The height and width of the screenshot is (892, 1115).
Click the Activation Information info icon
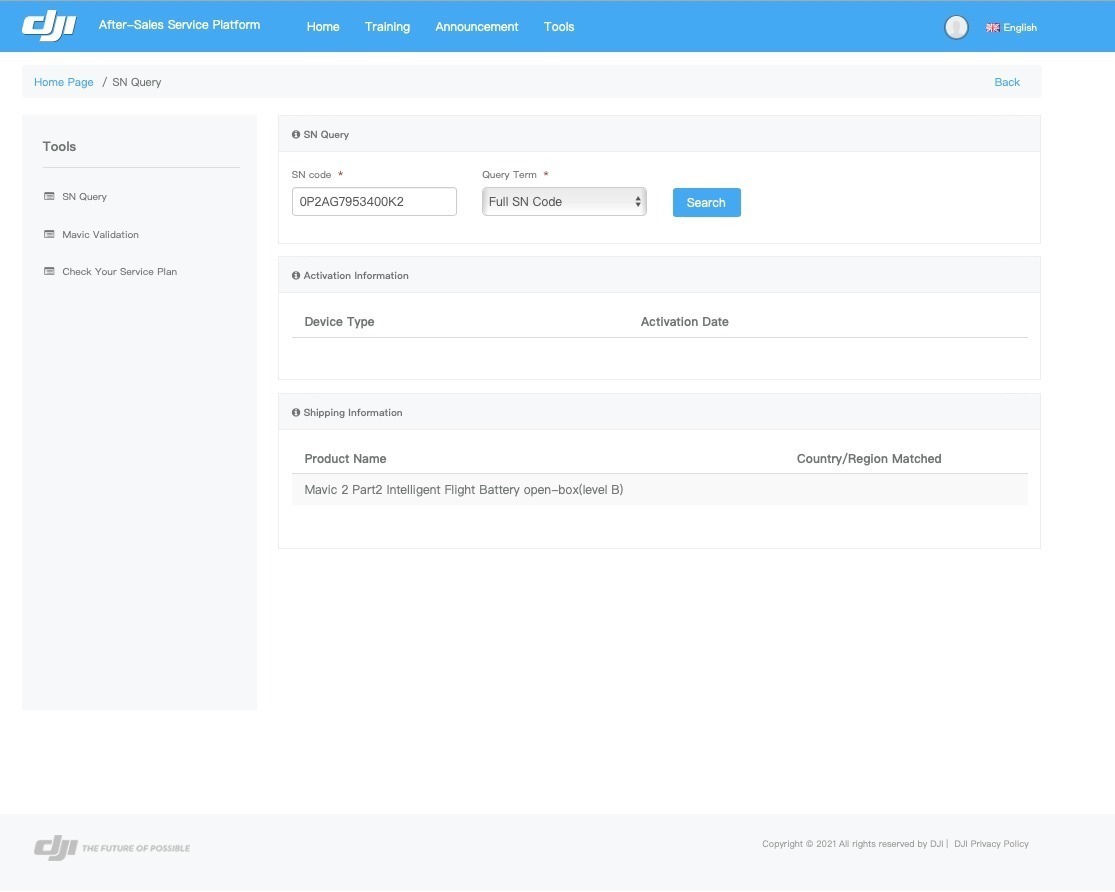[296, 275]
